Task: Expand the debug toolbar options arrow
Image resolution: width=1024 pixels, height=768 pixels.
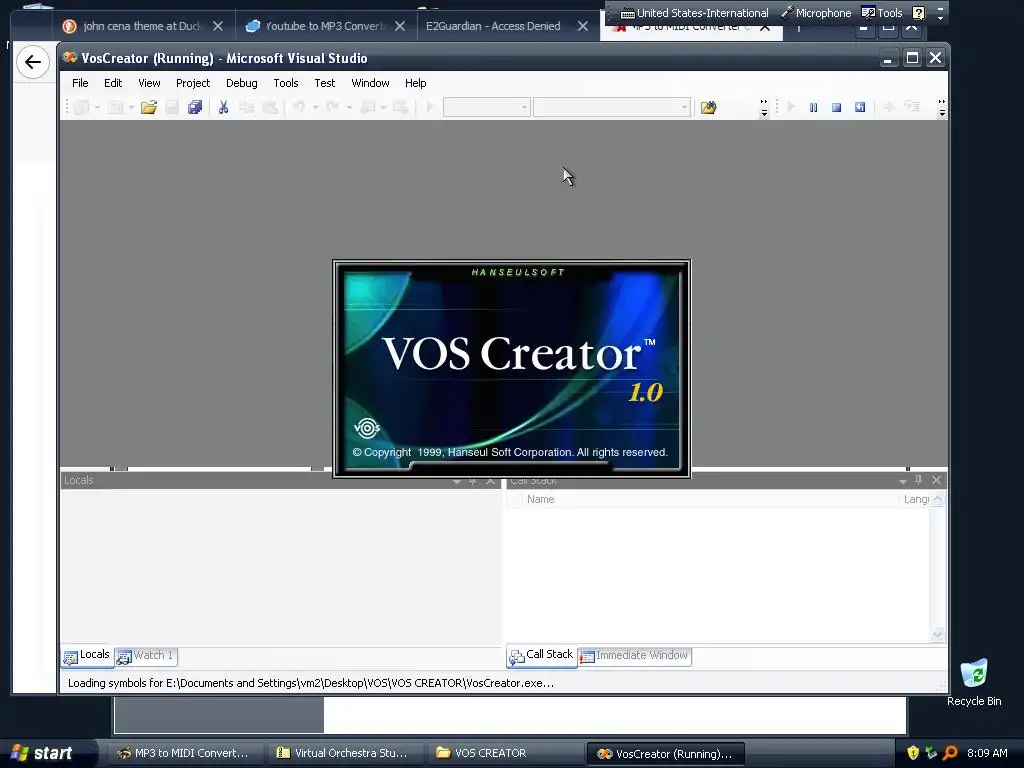Action: click(x=942, y=108)
